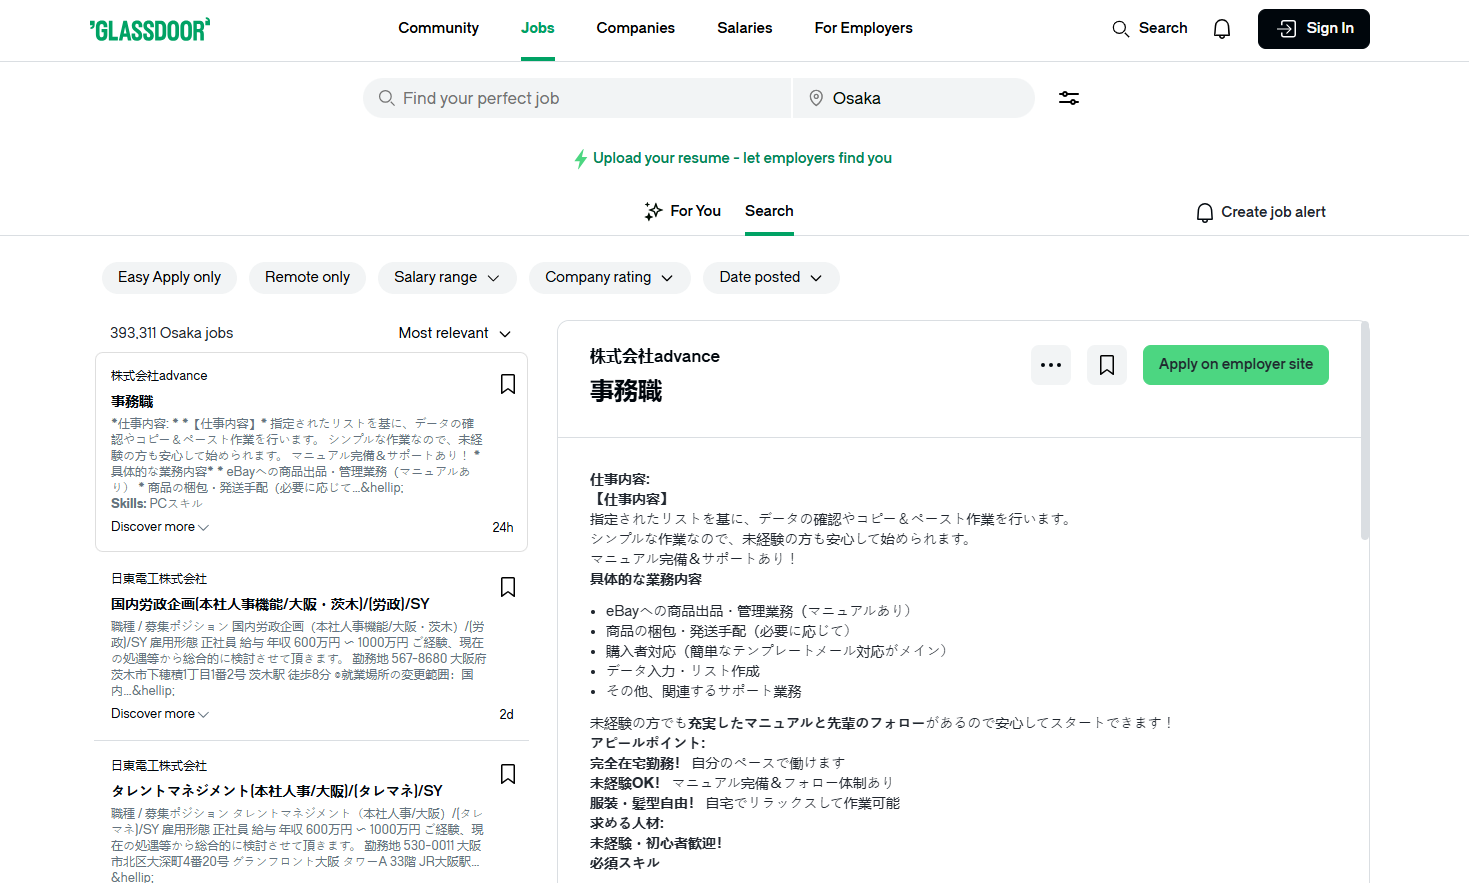Click the lightning bolt resume icon

tap(580, 159)
